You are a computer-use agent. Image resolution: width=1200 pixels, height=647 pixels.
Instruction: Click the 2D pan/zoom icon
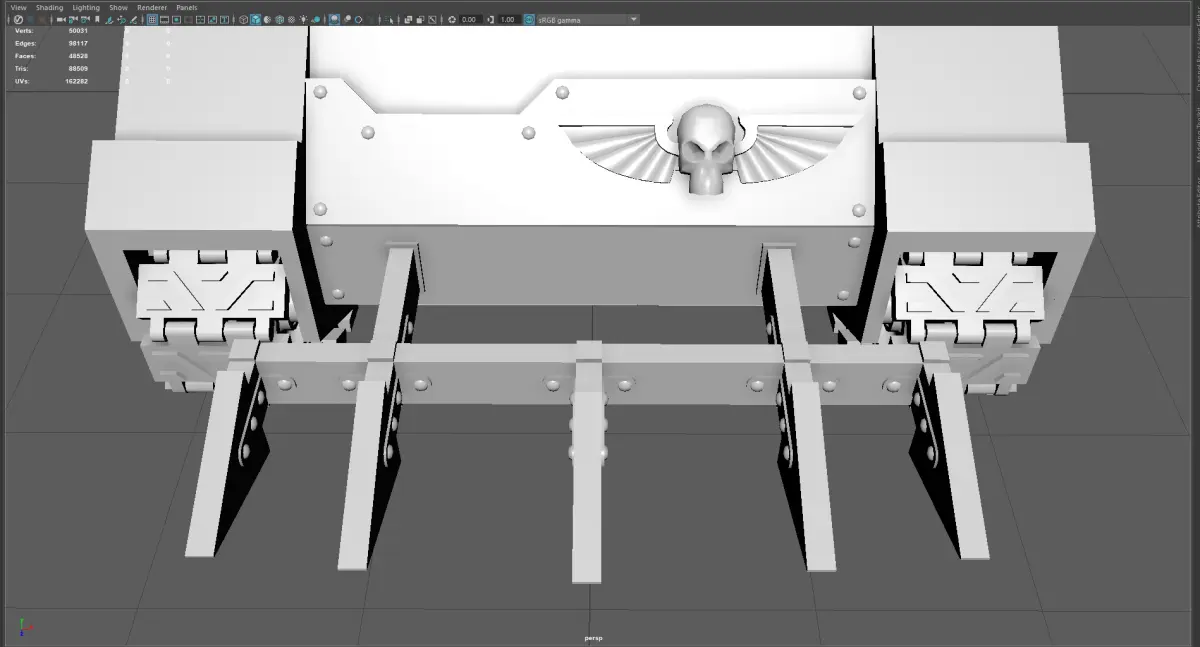[121, 19]
